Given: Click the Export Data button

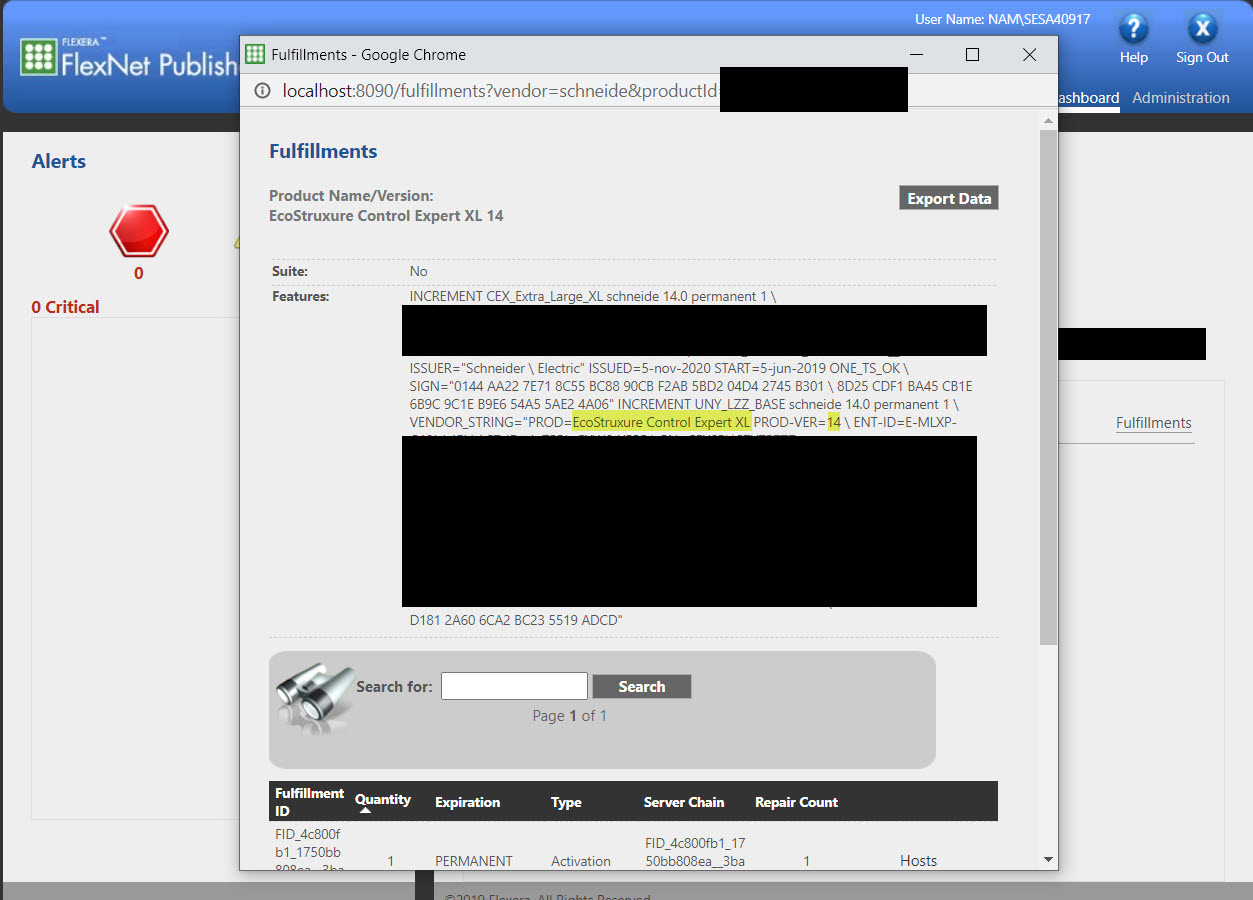Looking at the screenshot, I should [x=949, y=198].
